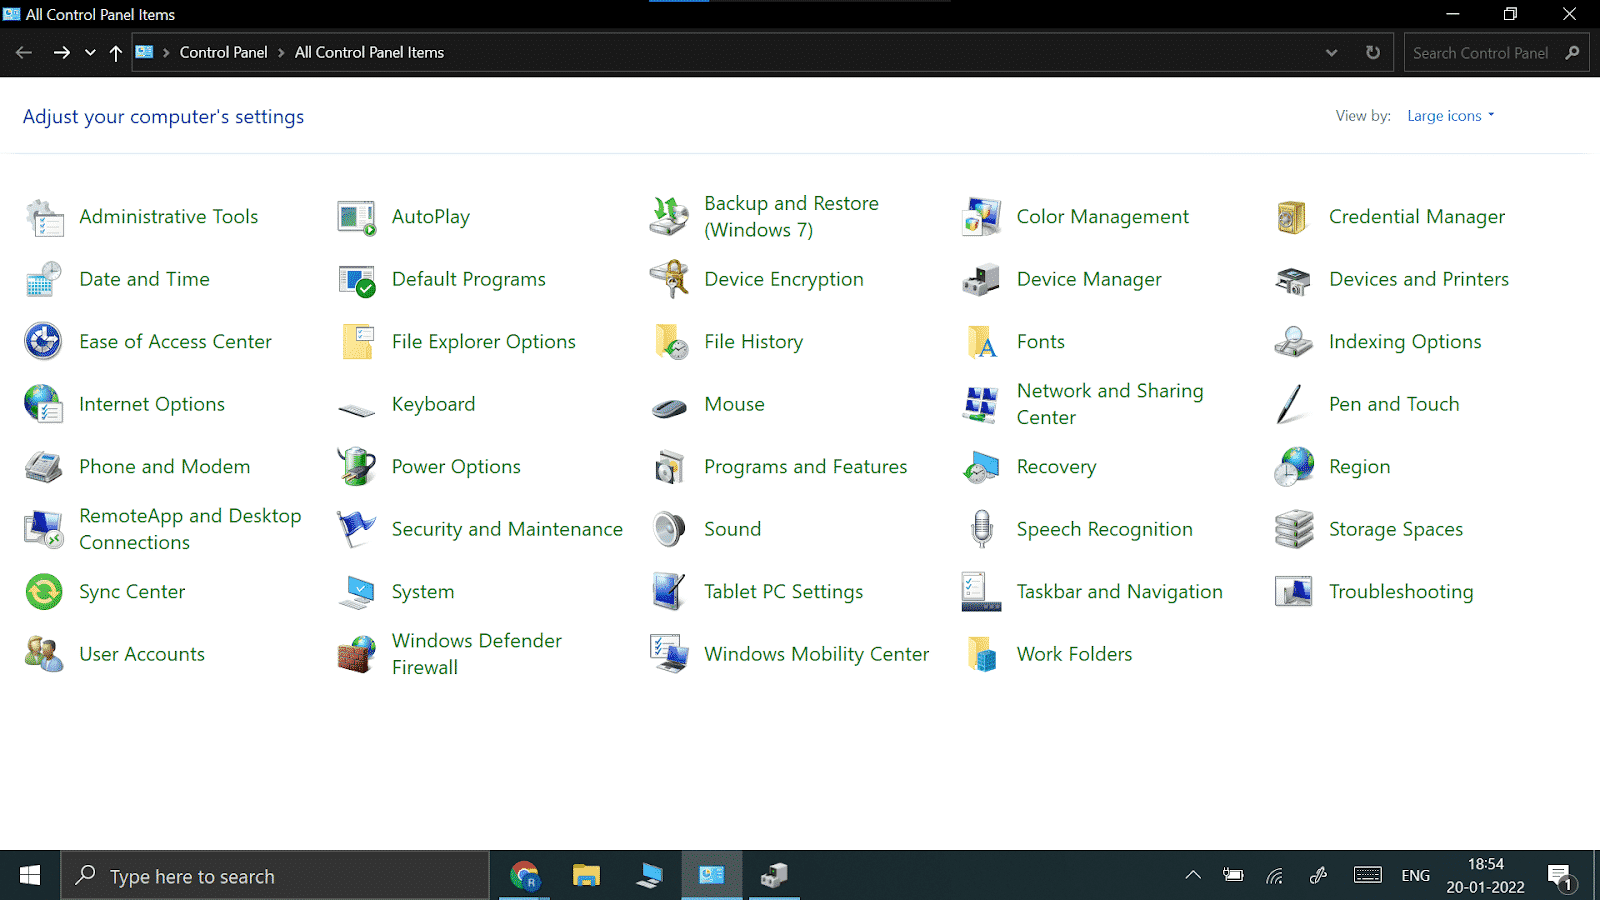This screenshot has height=900, width=1600.
Task: Open the User Accounts link
Action: point(142,654)
